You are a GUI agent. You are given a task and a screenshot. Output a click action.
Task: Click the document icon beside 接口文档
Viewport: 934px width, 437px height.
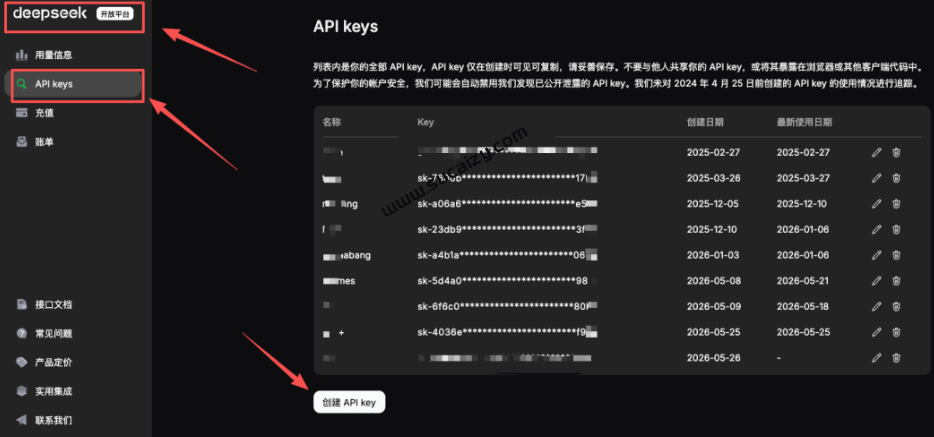pos(22,304)
